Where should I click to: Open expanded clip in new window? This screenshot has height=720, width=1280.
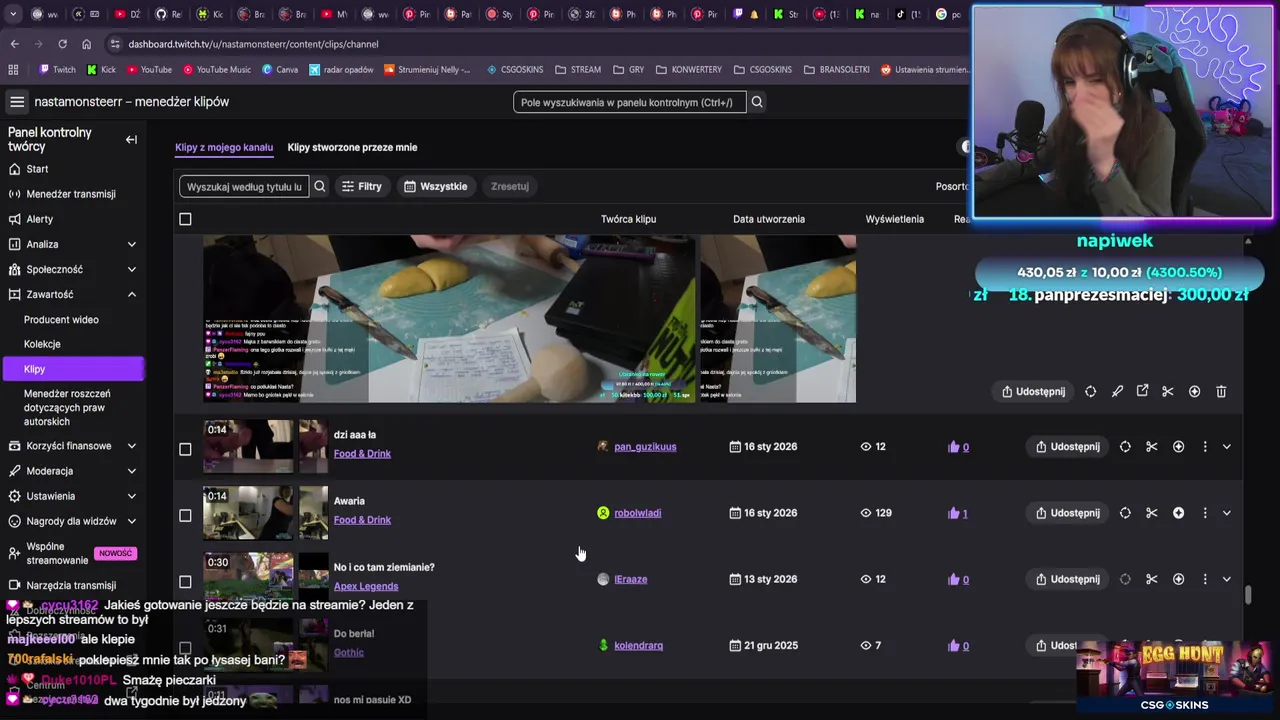coord(1142,392)
